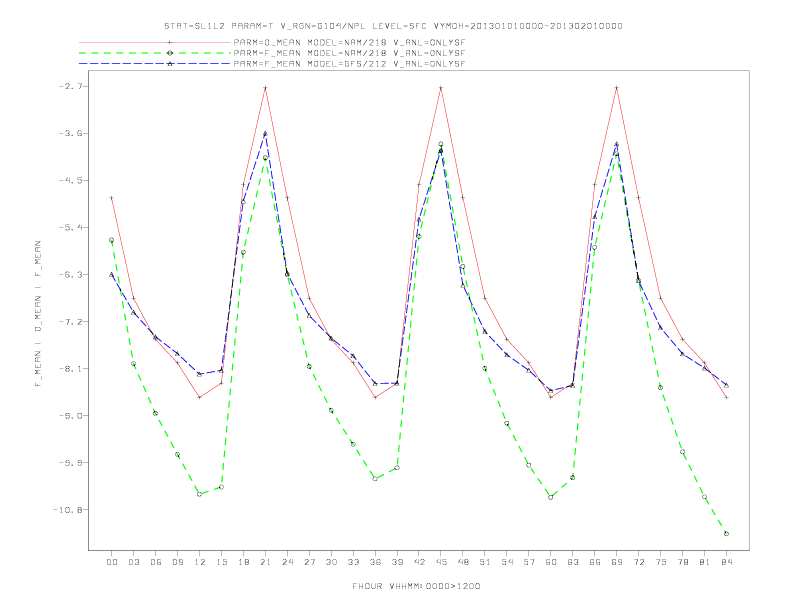Click x-axis tick label 69
Viewport: 792px width, 612px height.
pyautogui.click(x=617, y=562)
